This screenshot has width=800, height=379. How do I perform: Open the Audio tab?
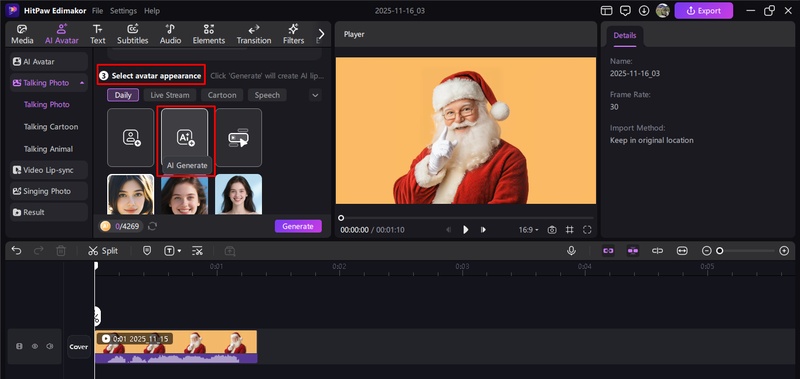click(x=170, y=34)
